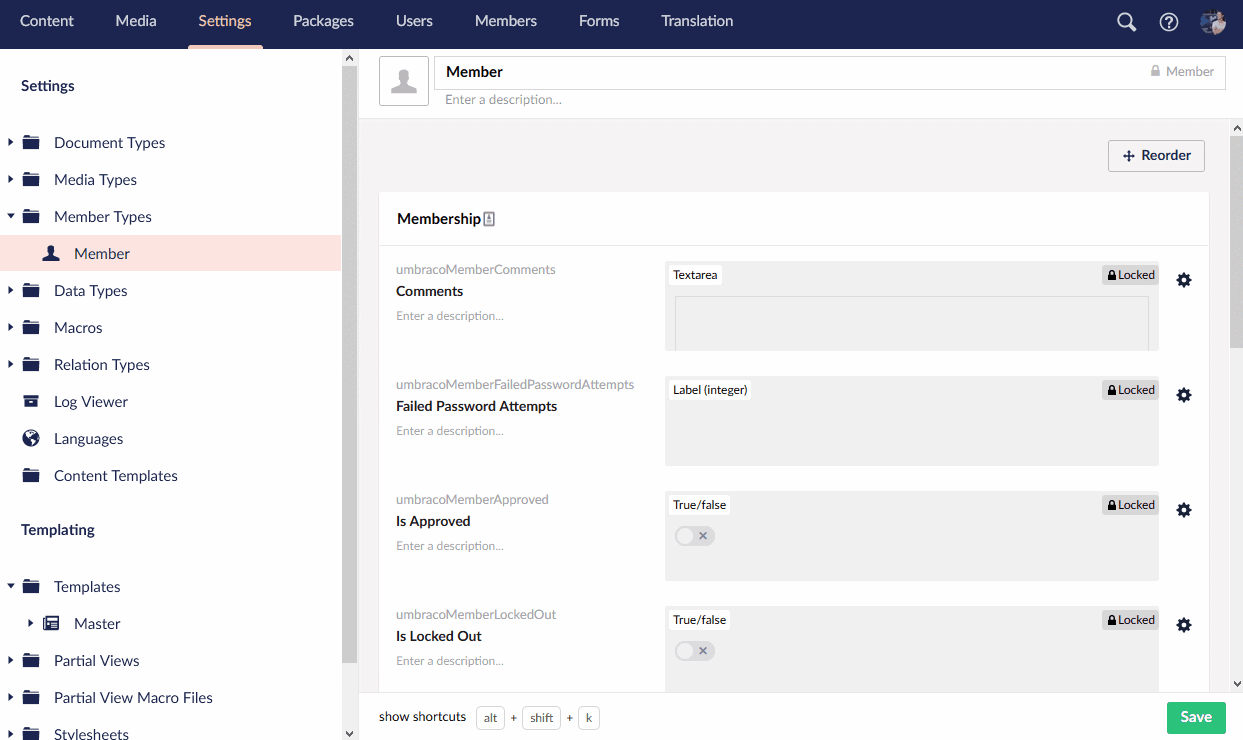This screenshot has width=1243, height=740.
Task: Expand the Master template arrow
Action: coord(31,624)
